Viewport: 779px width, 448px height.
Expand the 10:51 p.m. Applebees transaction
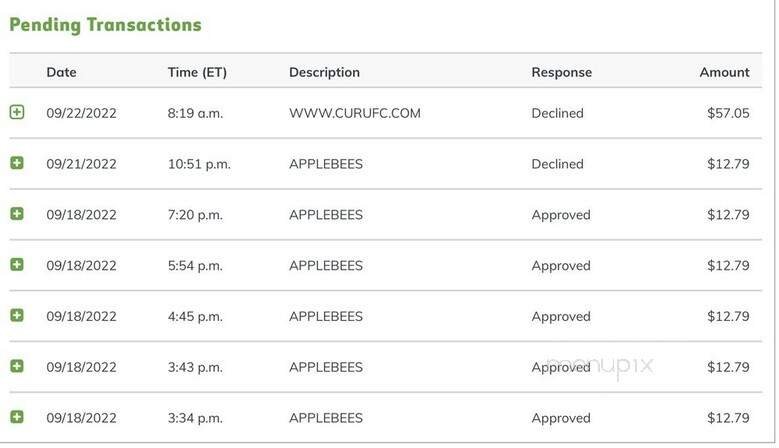pos(17,163)
